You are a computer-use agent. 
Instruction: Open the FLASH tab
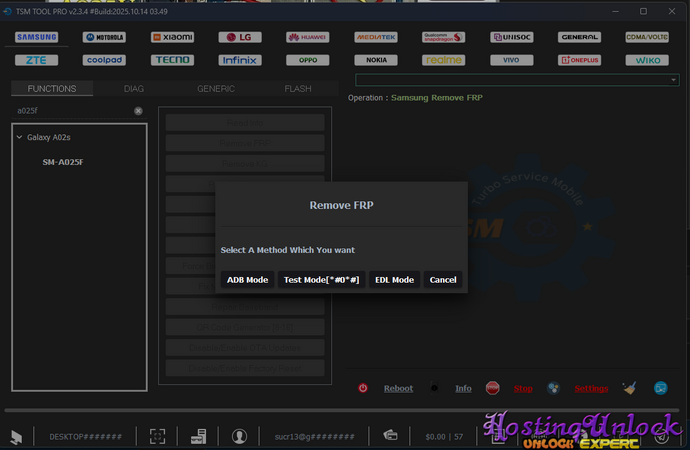pyautogui.click(x=297, y=89)
